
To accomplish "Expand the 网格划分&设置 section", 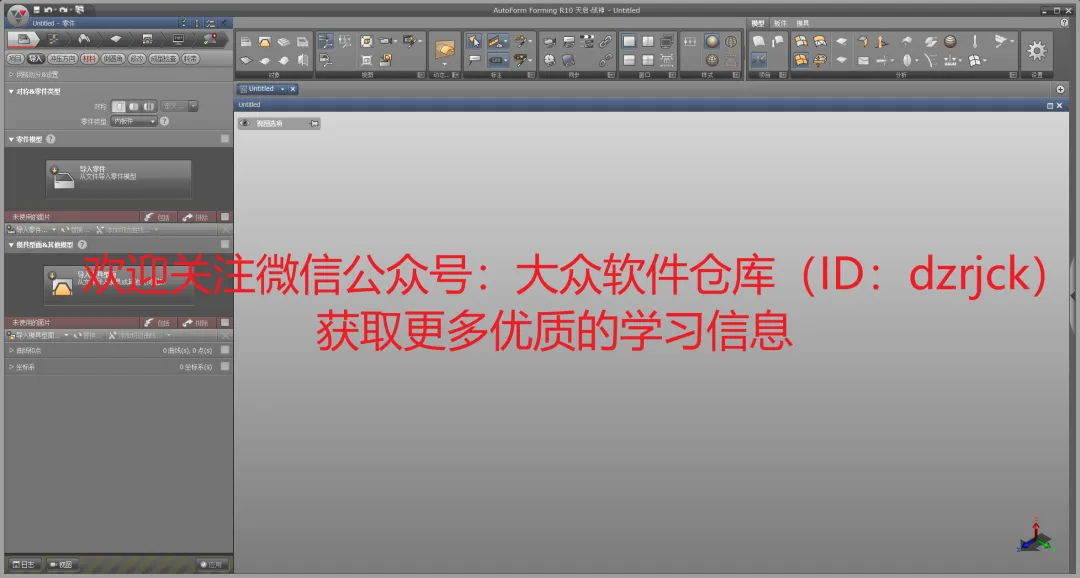I will pyautogui.click(x=11, y=74).
